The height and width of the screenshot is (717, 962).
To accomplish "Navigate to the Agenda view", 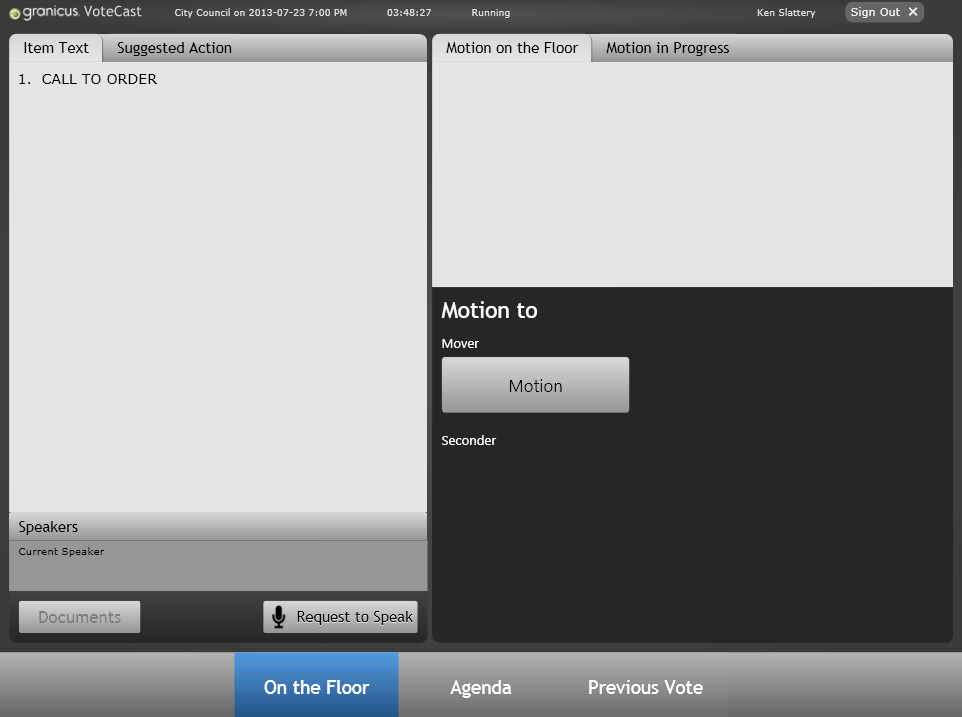I will click(x=480, y=687).
